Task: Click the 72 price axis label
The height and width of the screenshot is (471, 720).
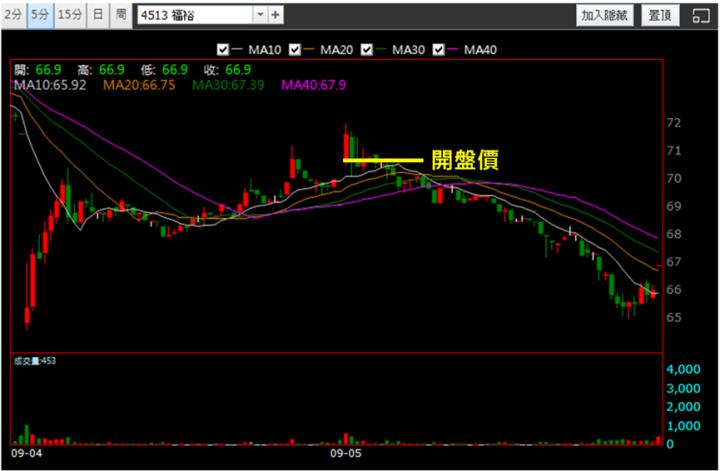Action: [674, 123]
